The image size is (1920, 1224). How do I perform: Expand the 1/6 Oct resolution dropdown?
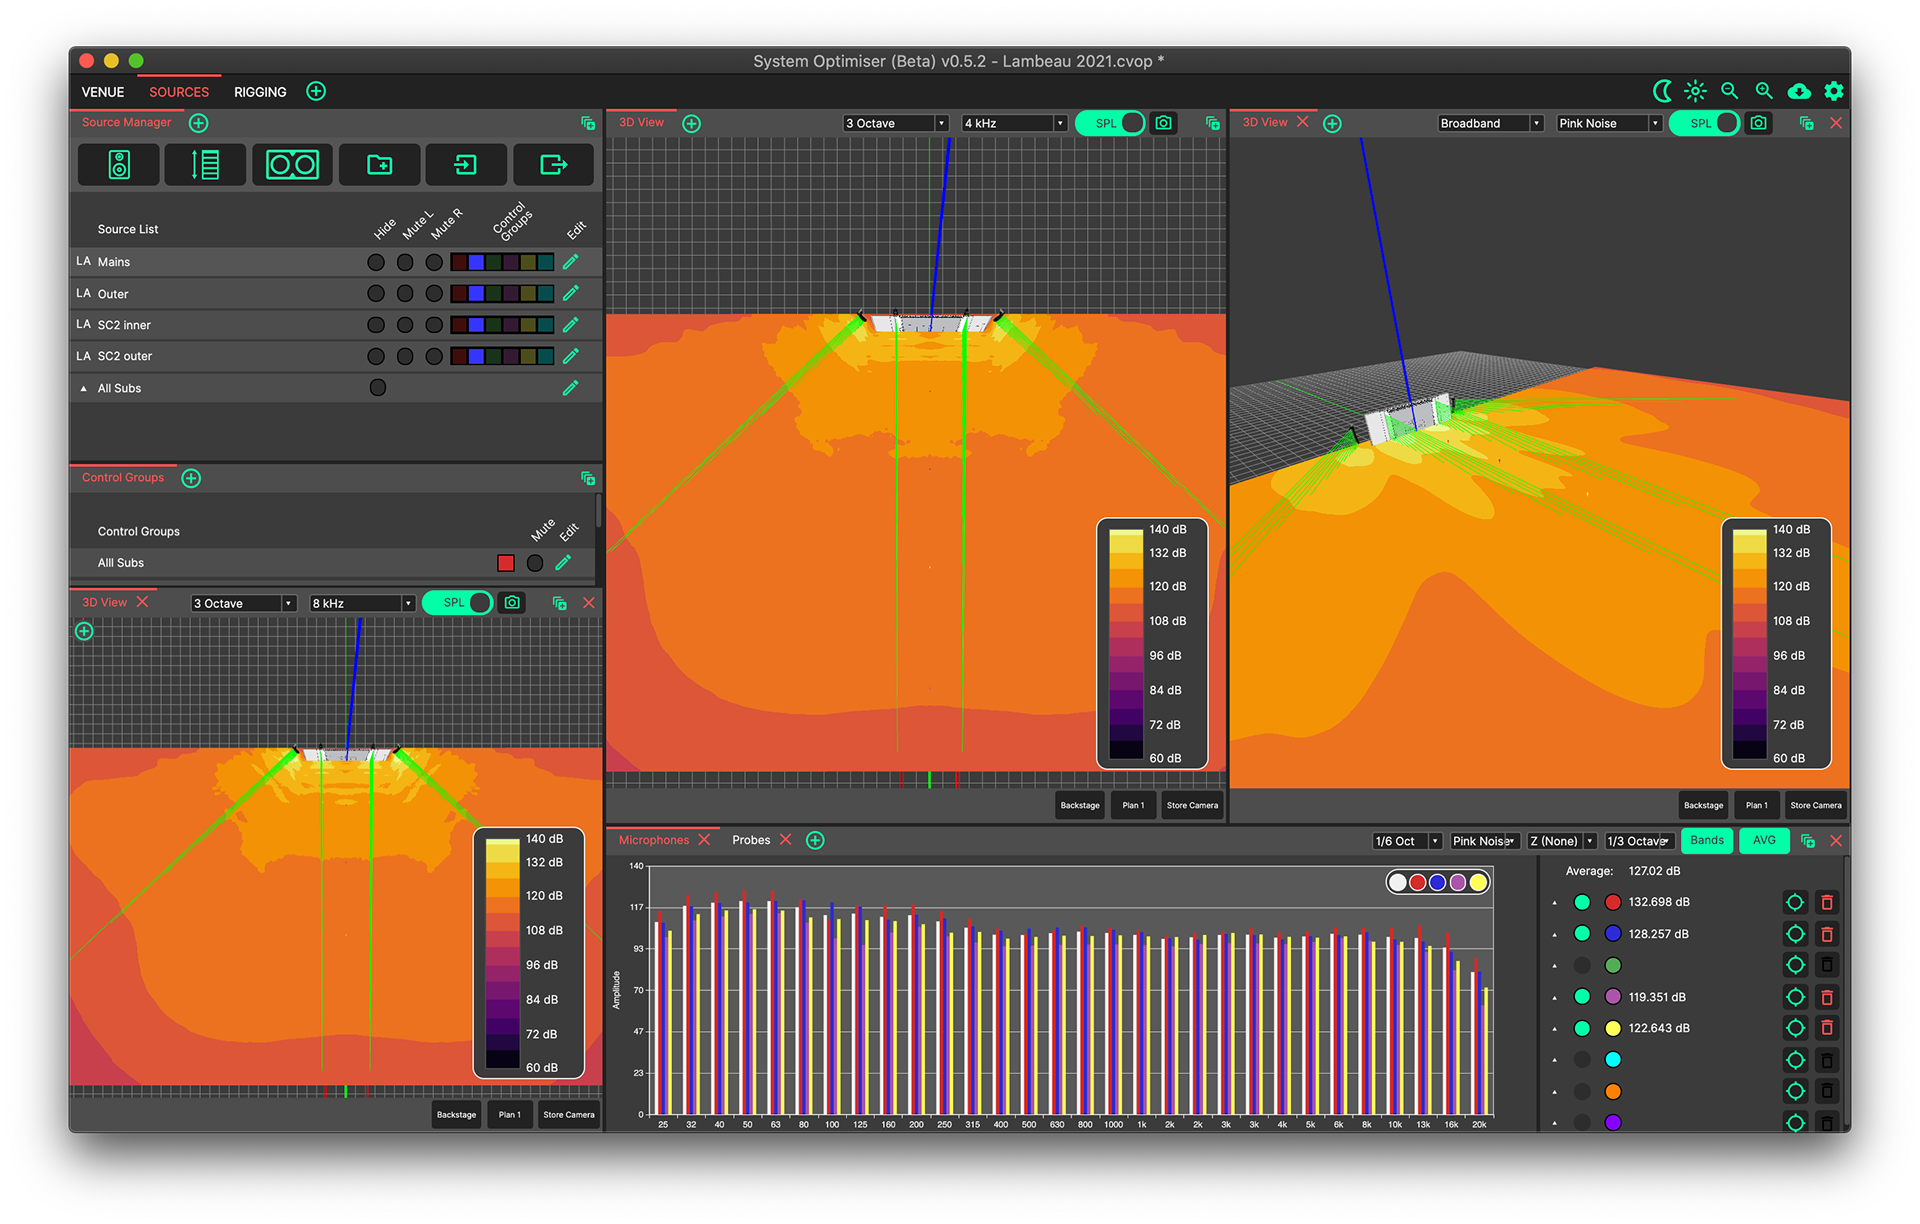click(1406, 841)
